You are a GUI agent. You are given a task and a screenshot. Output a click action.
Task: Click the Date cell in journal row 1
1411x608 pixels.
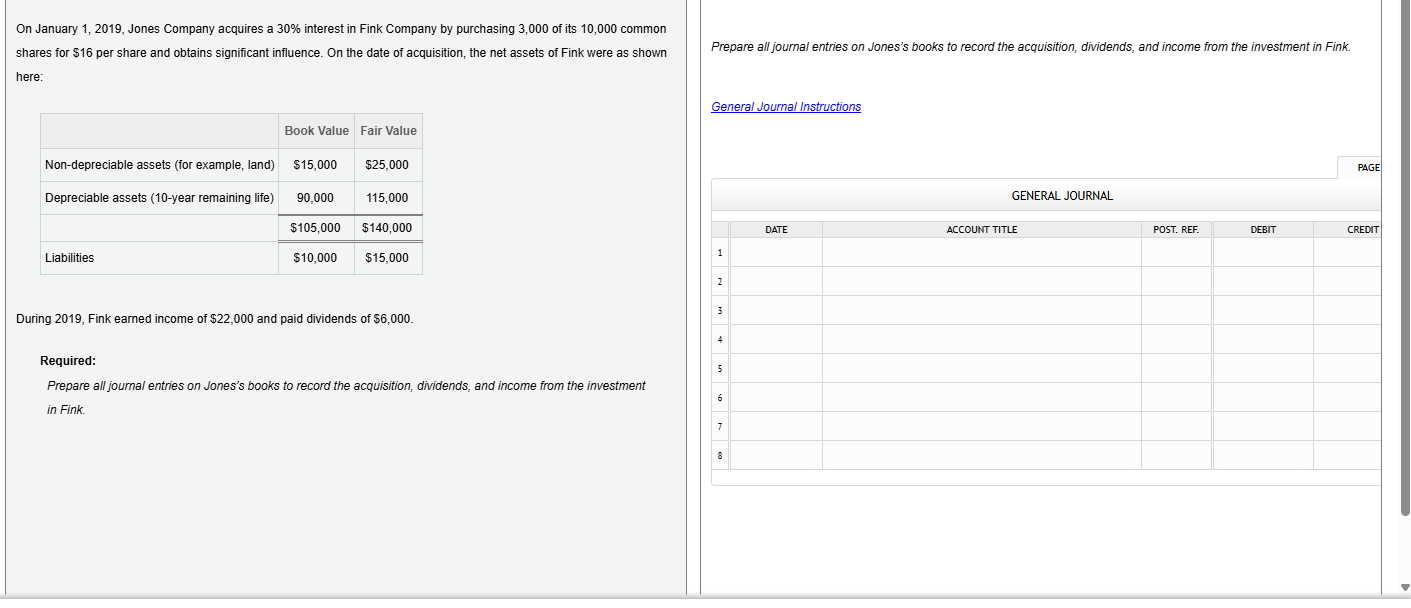point(776,252)
